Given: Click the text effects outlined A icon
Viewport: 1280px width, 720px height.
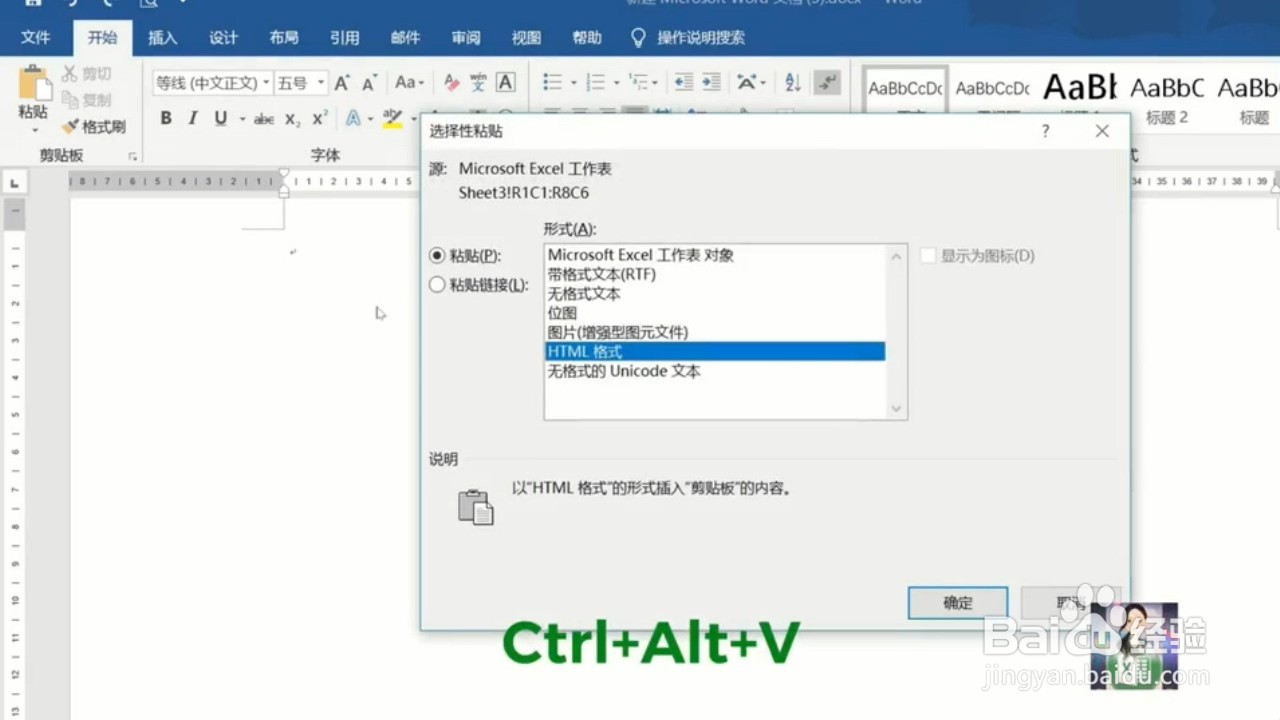Looking at the screenshot, I should [353, 118].
